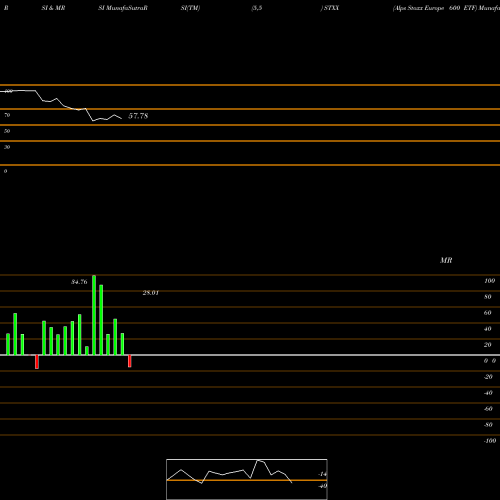
Task: Click the 57.78 RSI value label
Action: click(x=138, y=116)
